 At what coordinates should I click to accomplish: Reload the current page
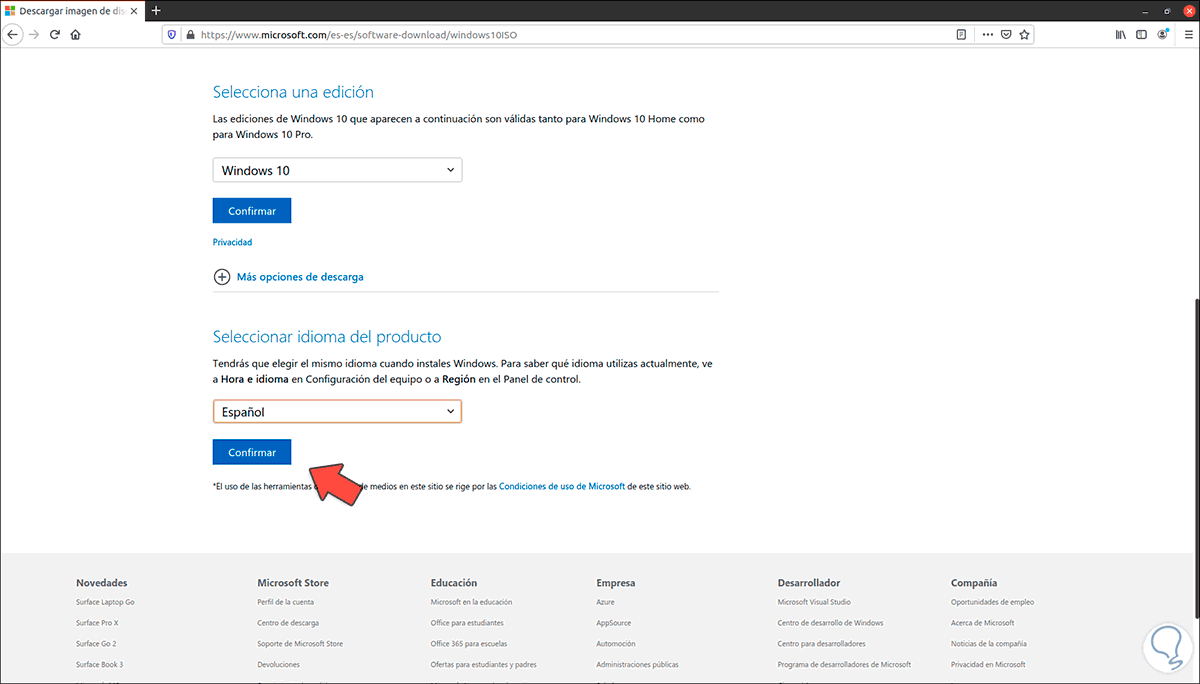coord(55,33)
